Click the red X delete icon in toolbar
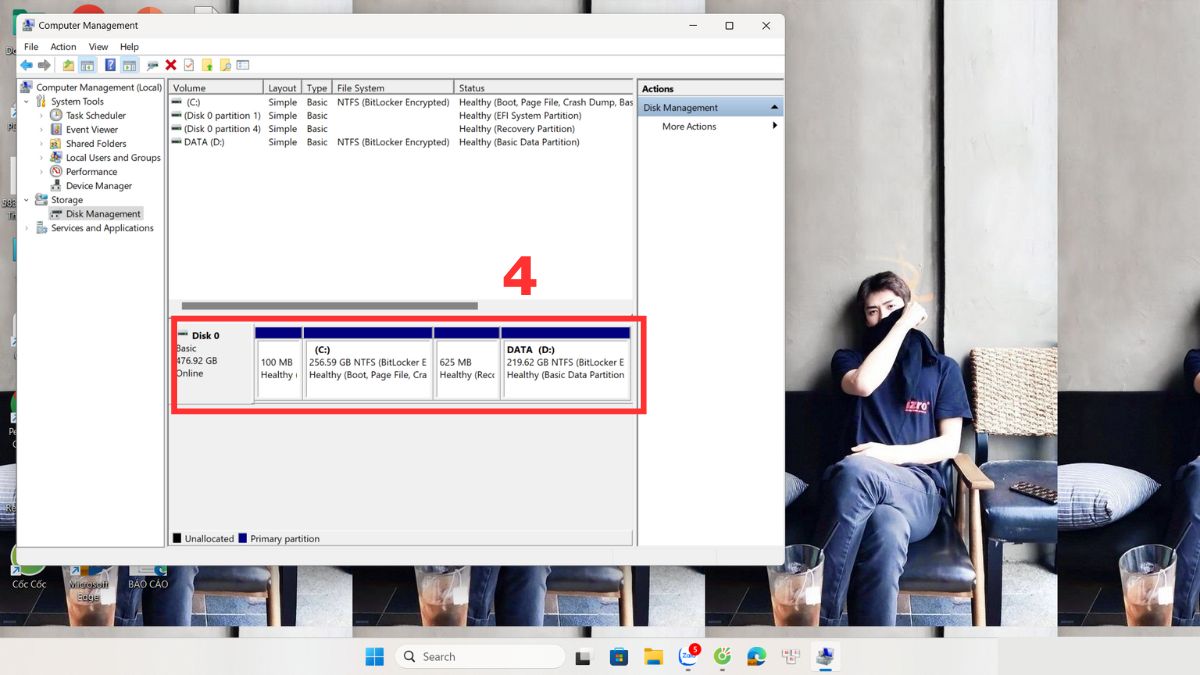Screen dimensions: 1200x675 point(170,64)
